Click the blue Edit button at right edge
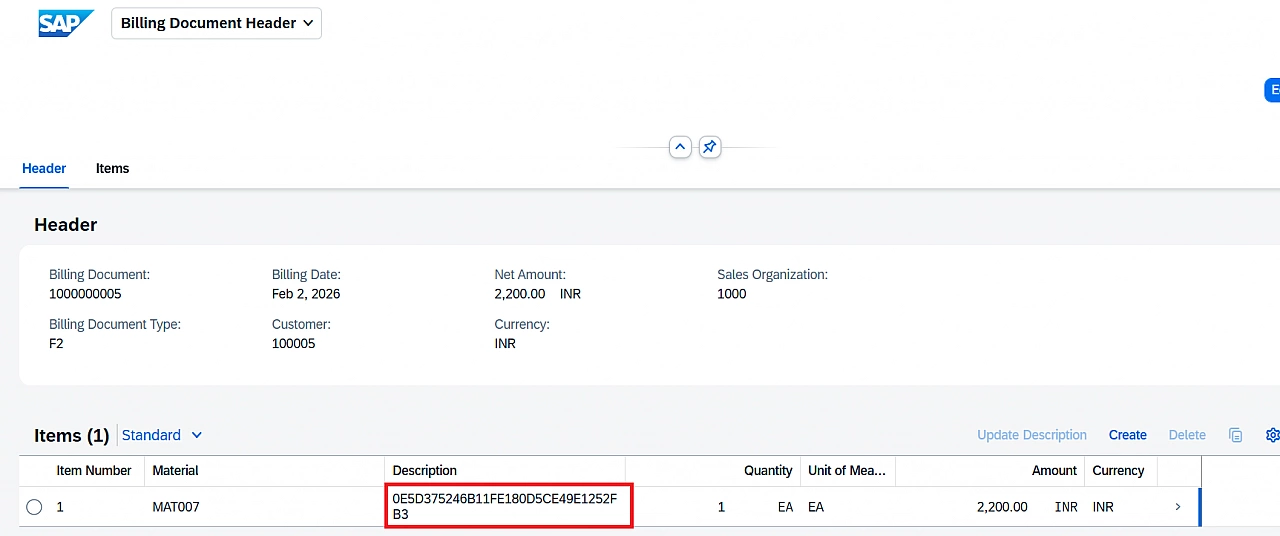The width and height of the screenshot is (1280, 536). [1272, 90]
